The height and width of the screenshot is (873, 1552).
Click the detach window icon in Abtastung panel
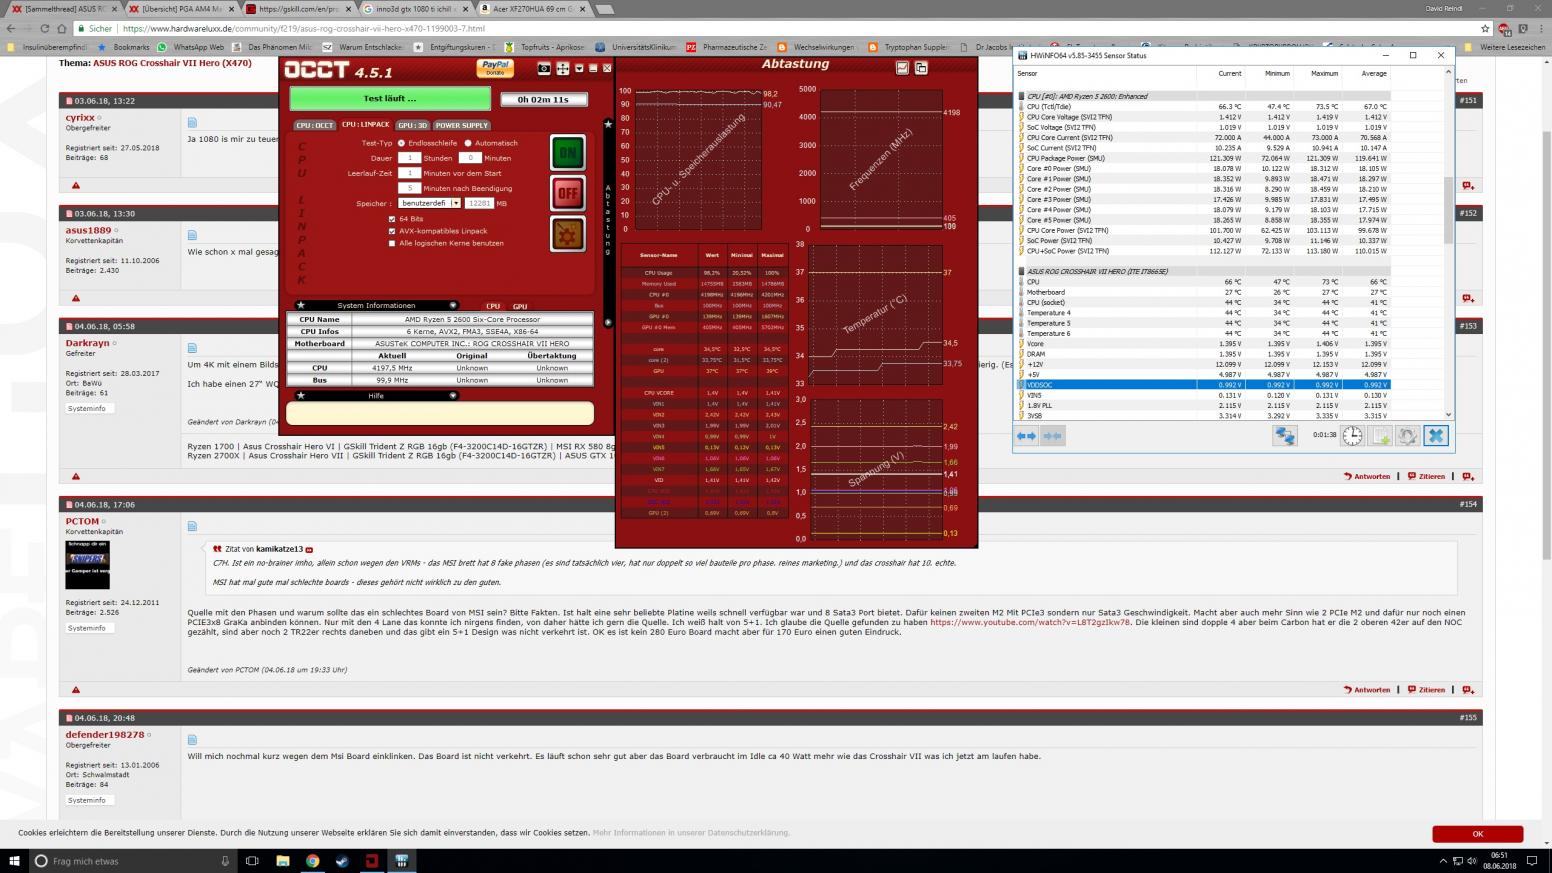pyautogui.click(x=921, y=68)
